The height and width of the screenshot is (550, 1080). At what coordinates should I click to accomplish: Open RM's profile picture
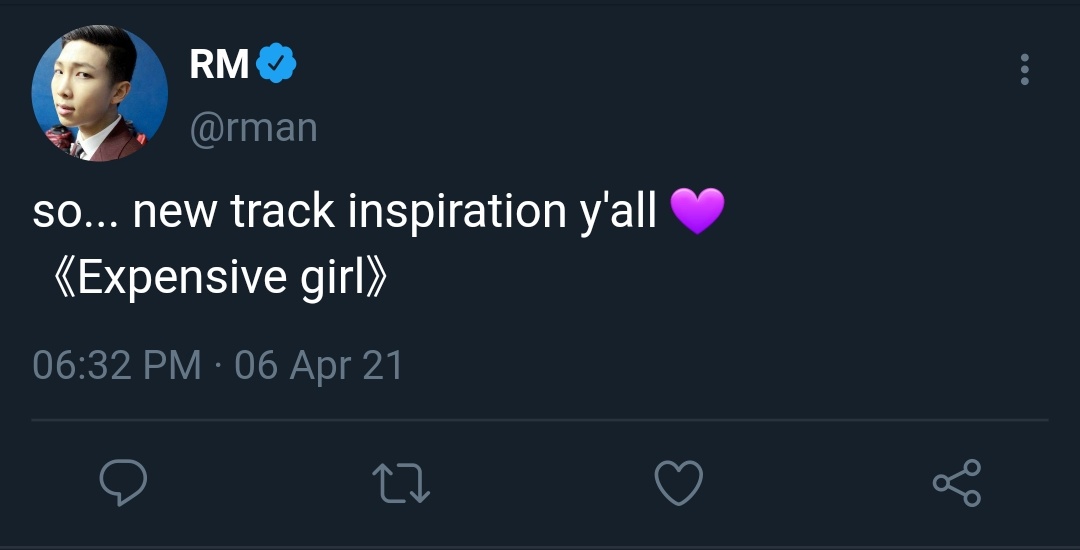click(100, 94)
